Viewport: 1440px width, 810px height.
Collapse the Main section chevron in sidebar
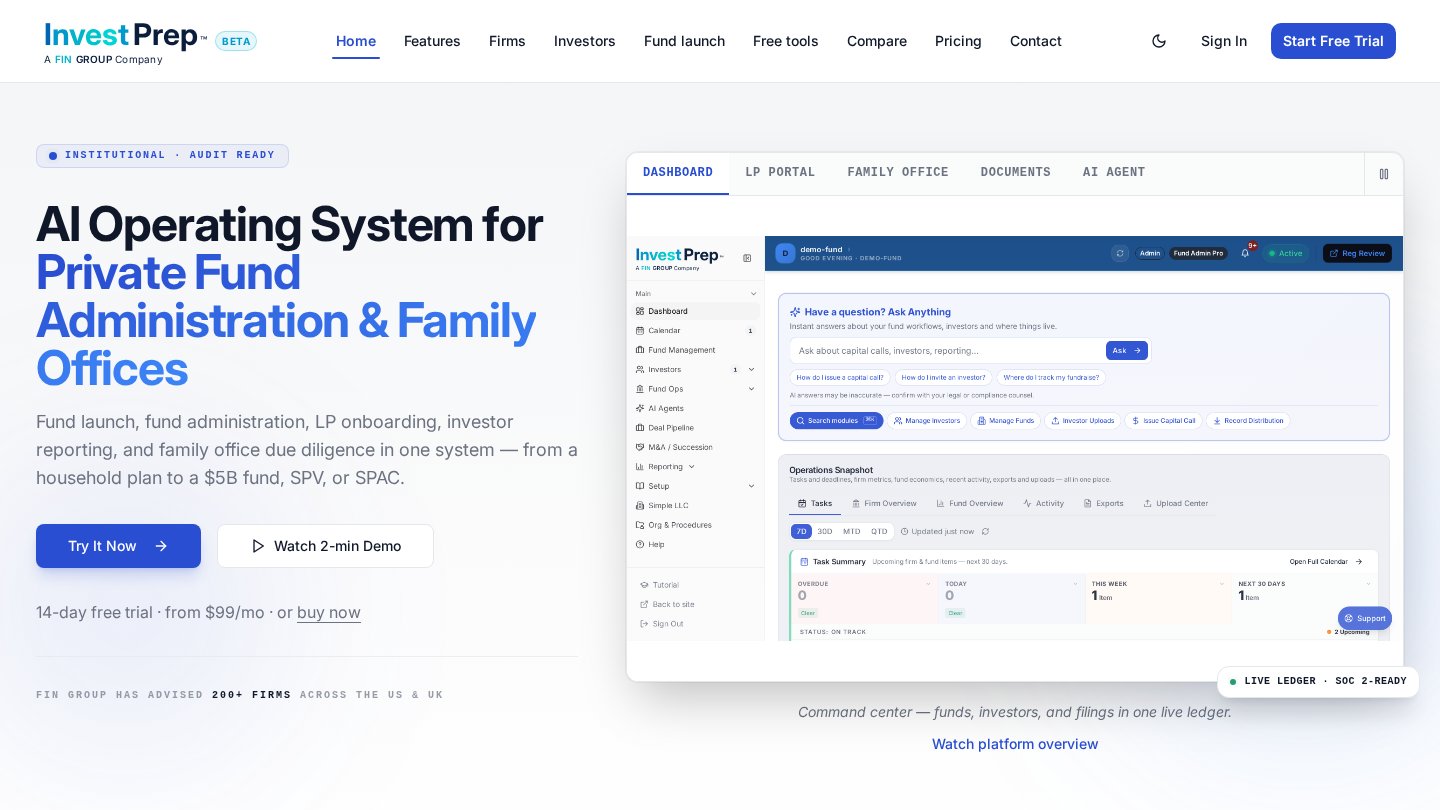pyautogui.click(x=753, y=293)
